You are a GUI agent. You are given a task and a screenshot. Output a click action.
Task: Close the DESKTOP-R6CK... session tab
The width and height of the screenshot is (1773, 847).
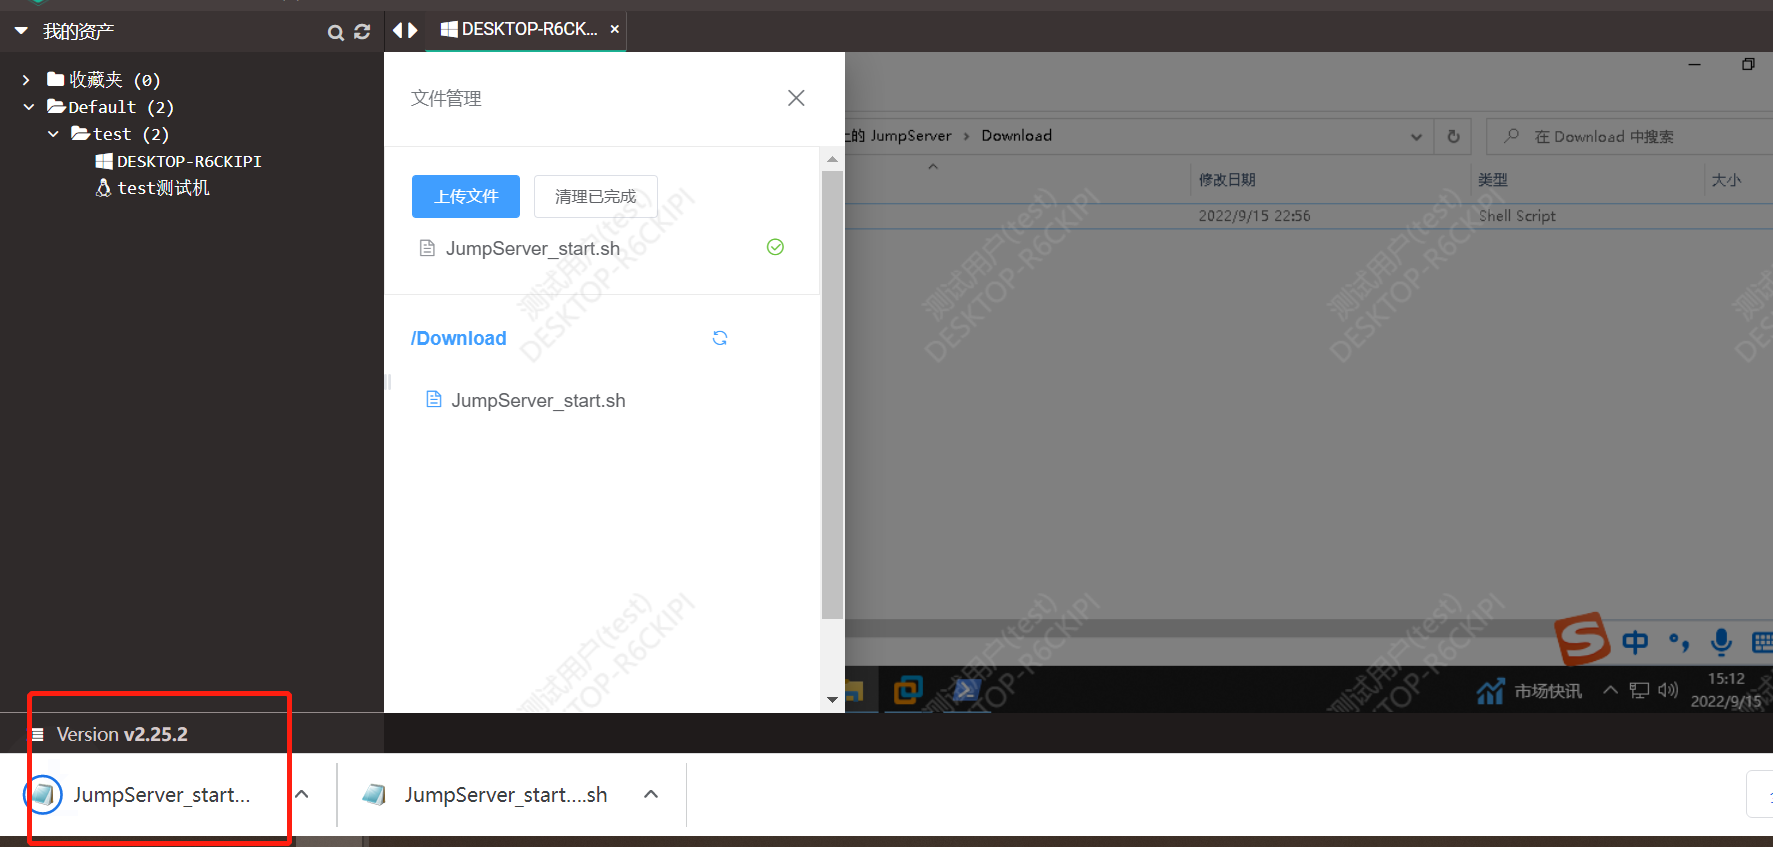point(615,29)
